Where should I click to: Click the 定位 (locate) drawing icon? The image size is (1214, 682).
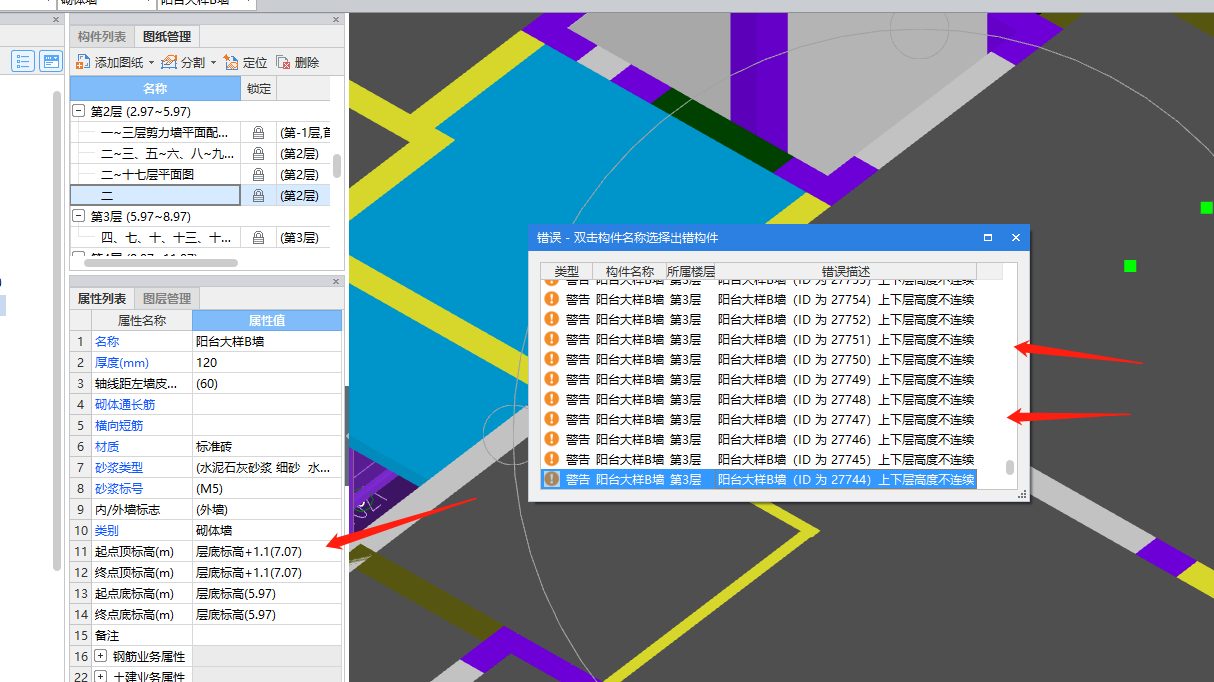[231, 62]
